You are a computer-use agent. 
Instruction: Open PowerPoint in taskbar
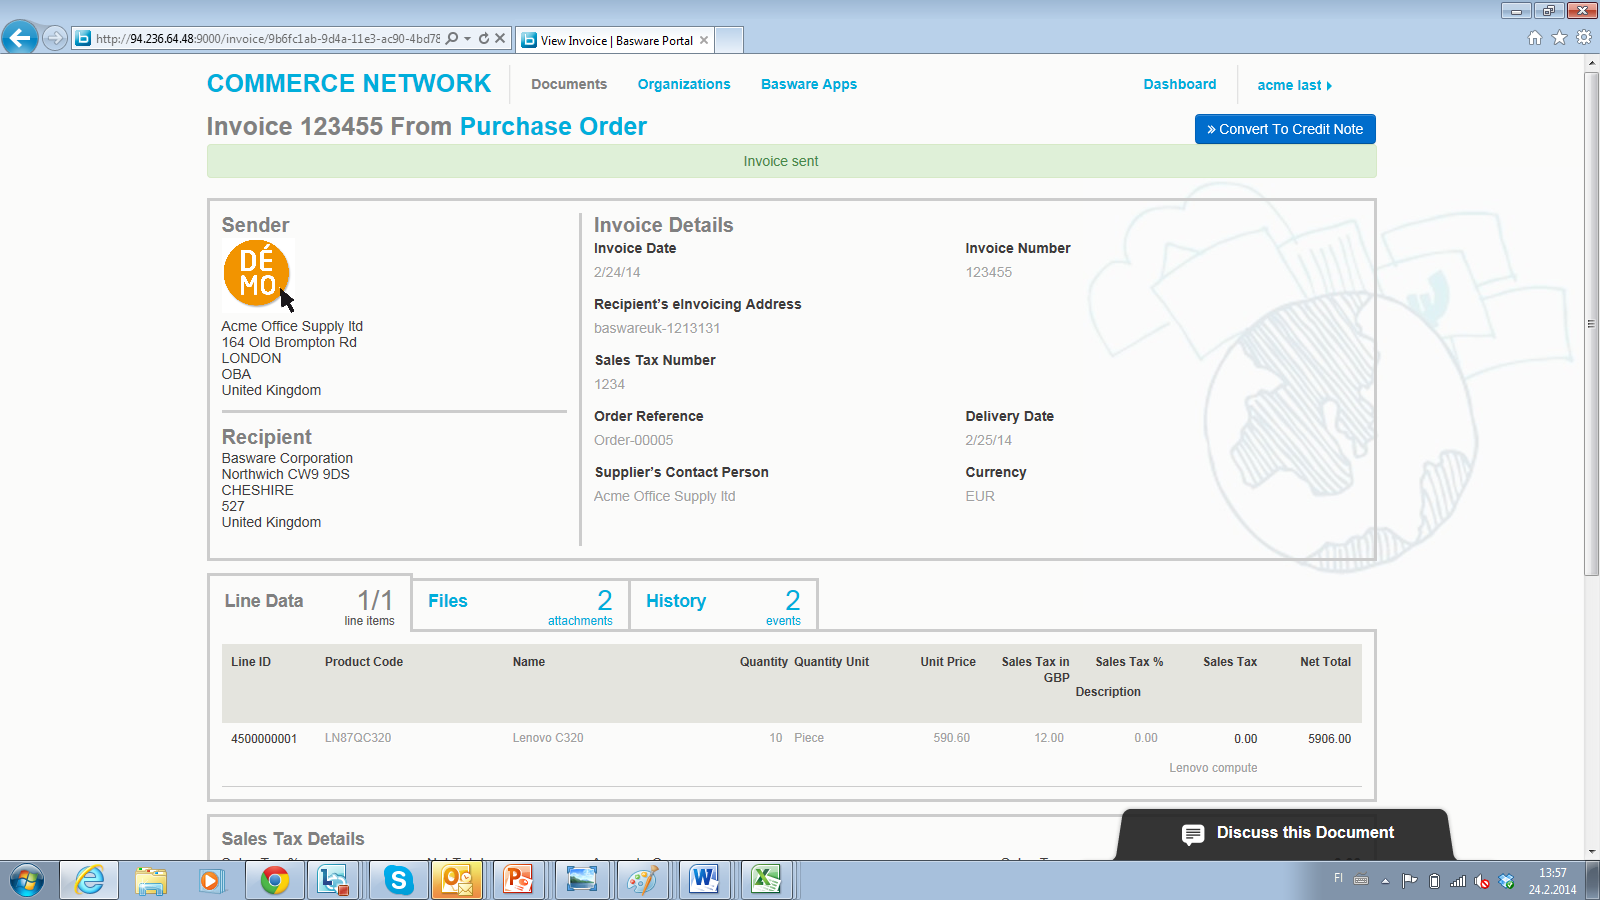click(519, 880)
